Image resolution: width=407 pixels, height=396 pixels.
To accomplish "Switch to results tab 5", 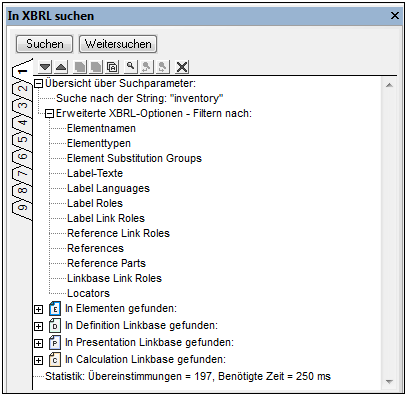I will (x=22, y=139).
